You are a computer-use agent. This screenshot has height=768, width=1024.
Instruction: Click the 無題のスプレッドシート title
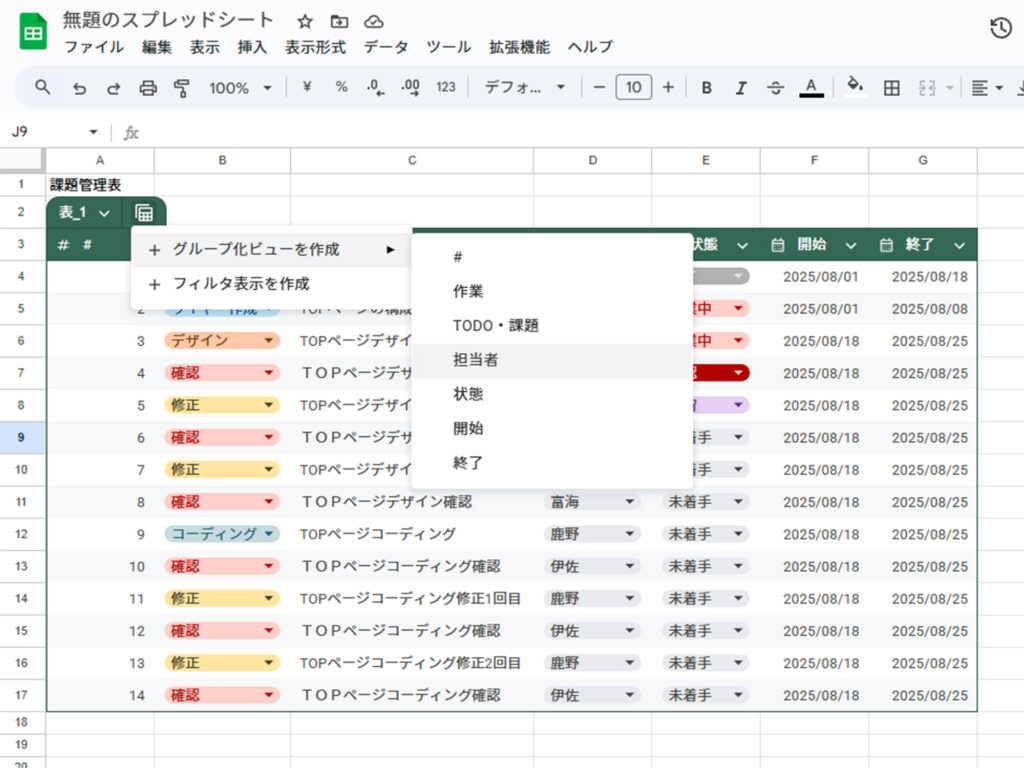pos(168,20)
